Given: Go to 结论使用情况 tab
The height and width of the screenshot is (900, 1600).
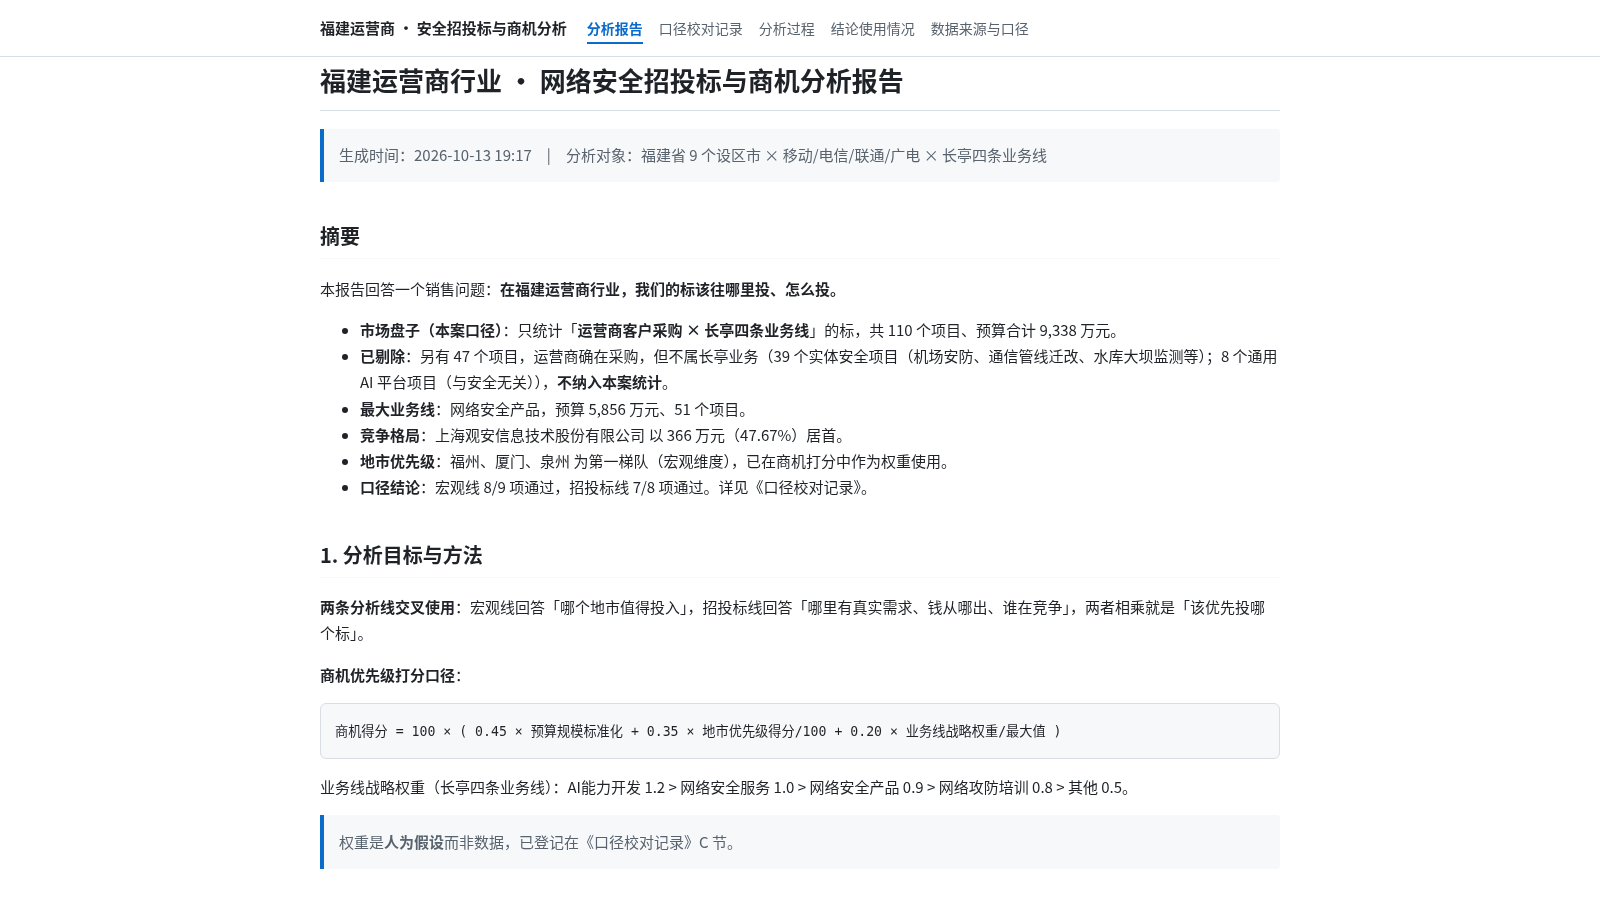Looking at the screenshot, I should 872,29.
